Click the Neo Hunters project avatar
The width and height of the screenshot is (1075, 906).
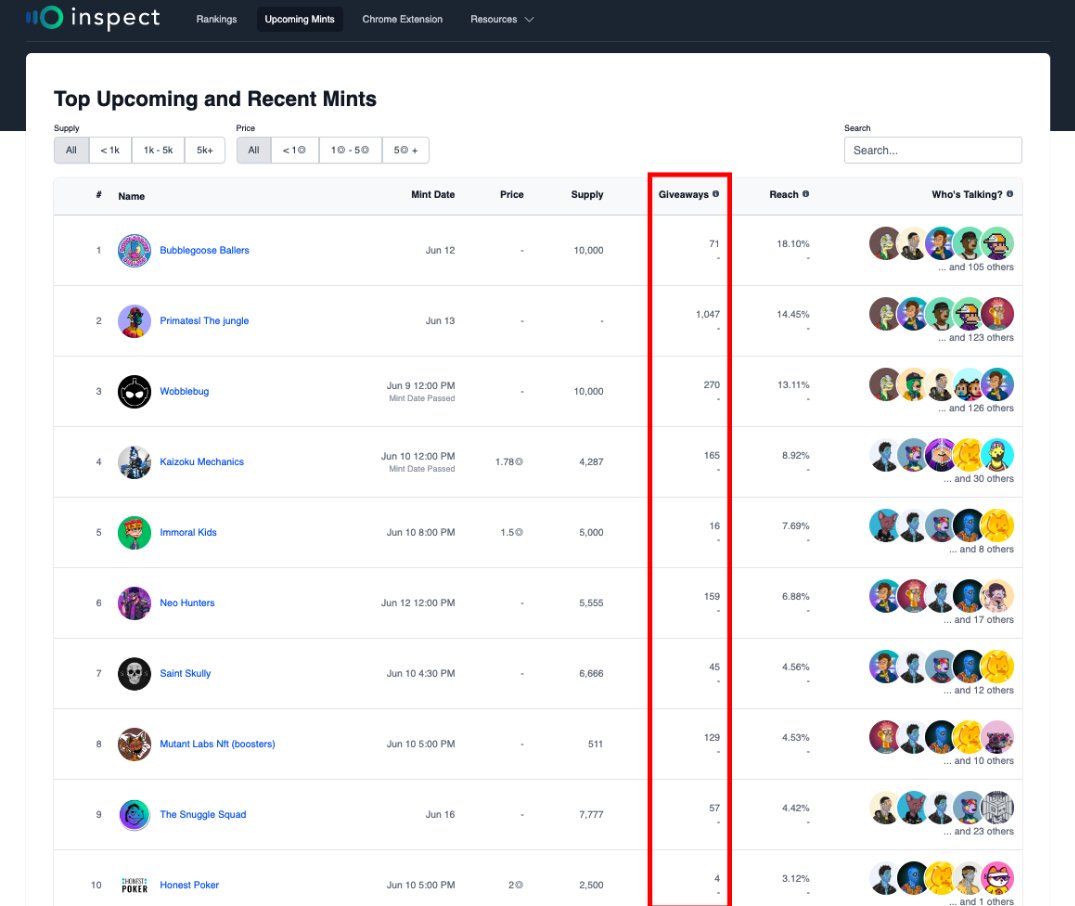point(134,602)
